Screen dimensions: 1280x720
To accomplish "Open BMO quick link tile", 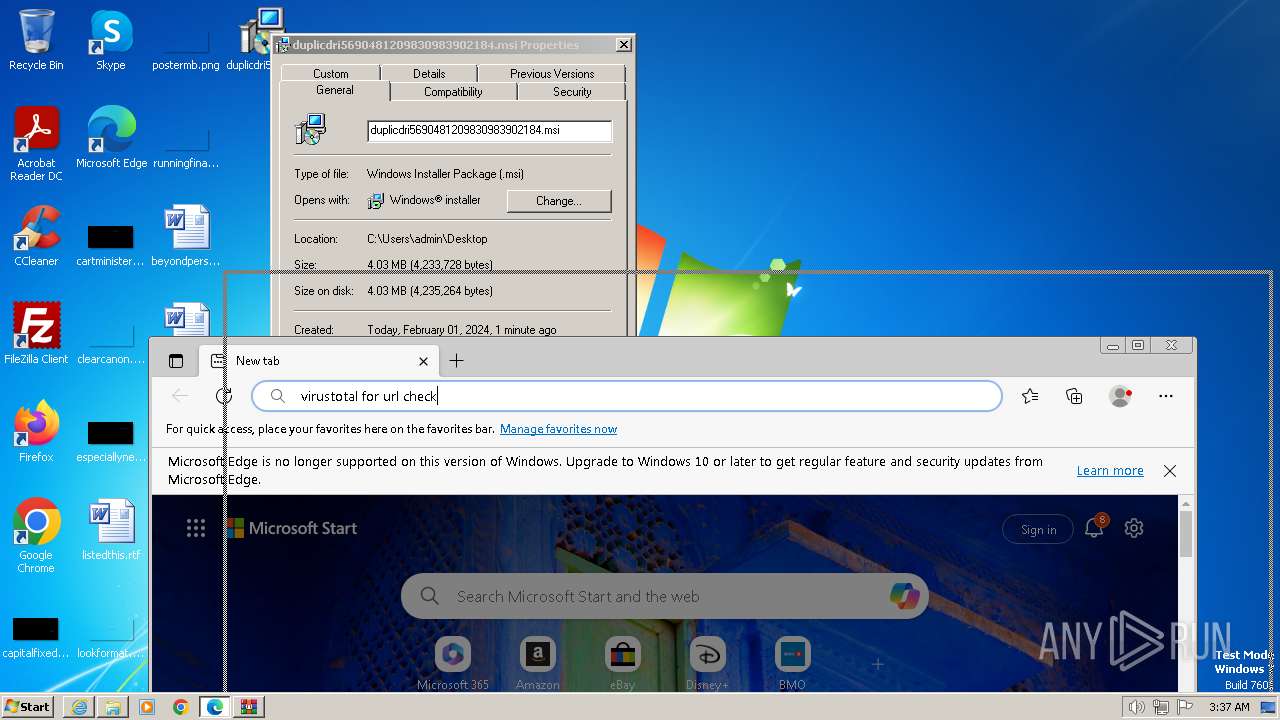I will 793,664.
